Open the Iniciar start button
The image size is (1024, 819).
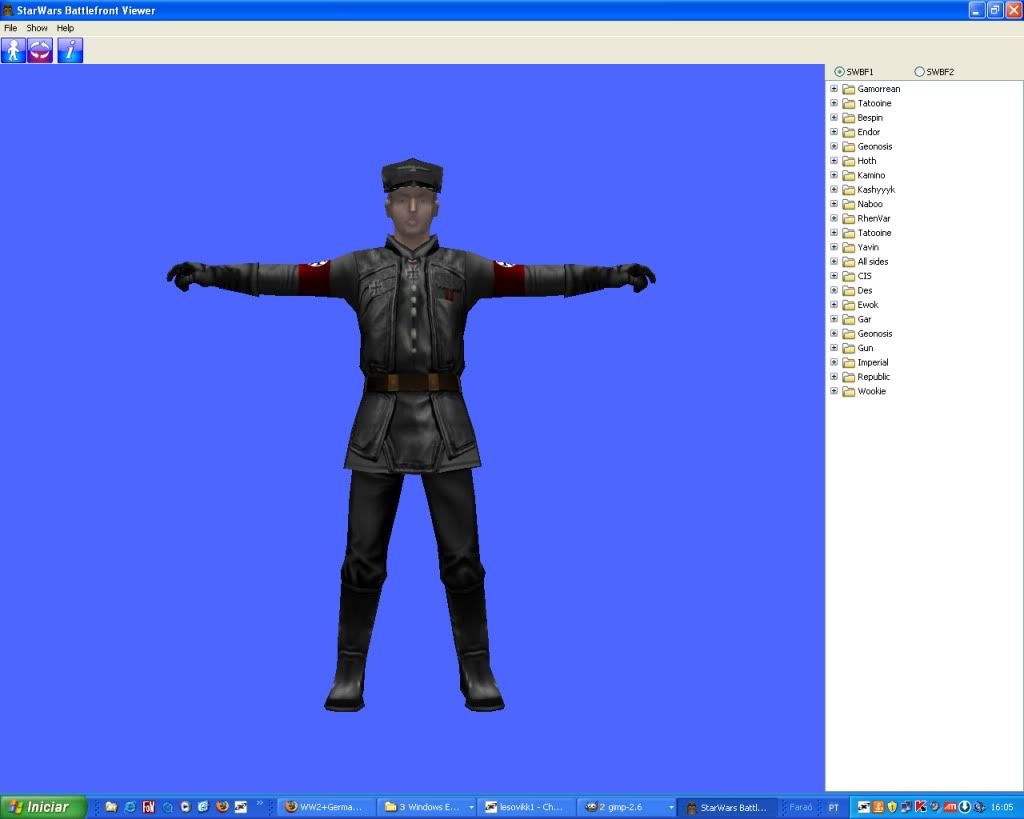43,807
